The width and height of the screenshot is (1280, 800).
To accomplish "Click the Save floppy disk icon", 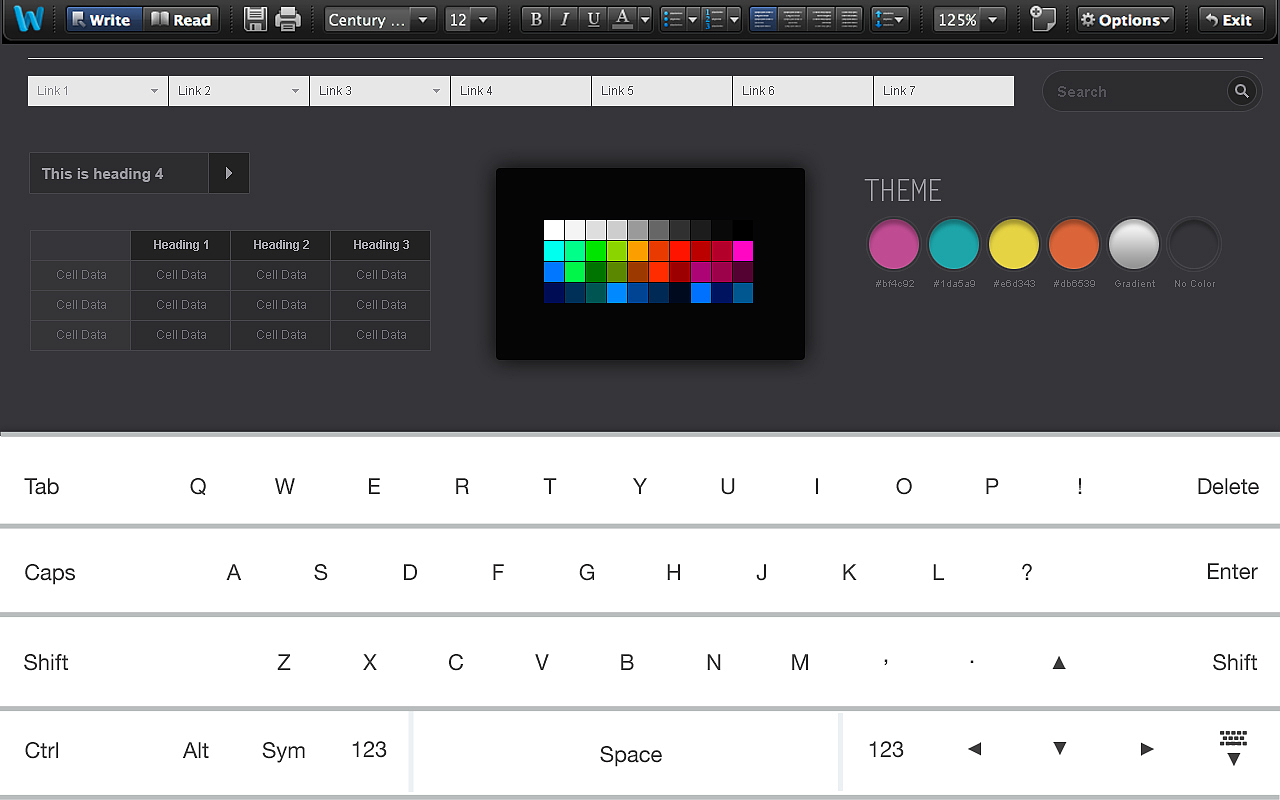I will click(255, 19).
